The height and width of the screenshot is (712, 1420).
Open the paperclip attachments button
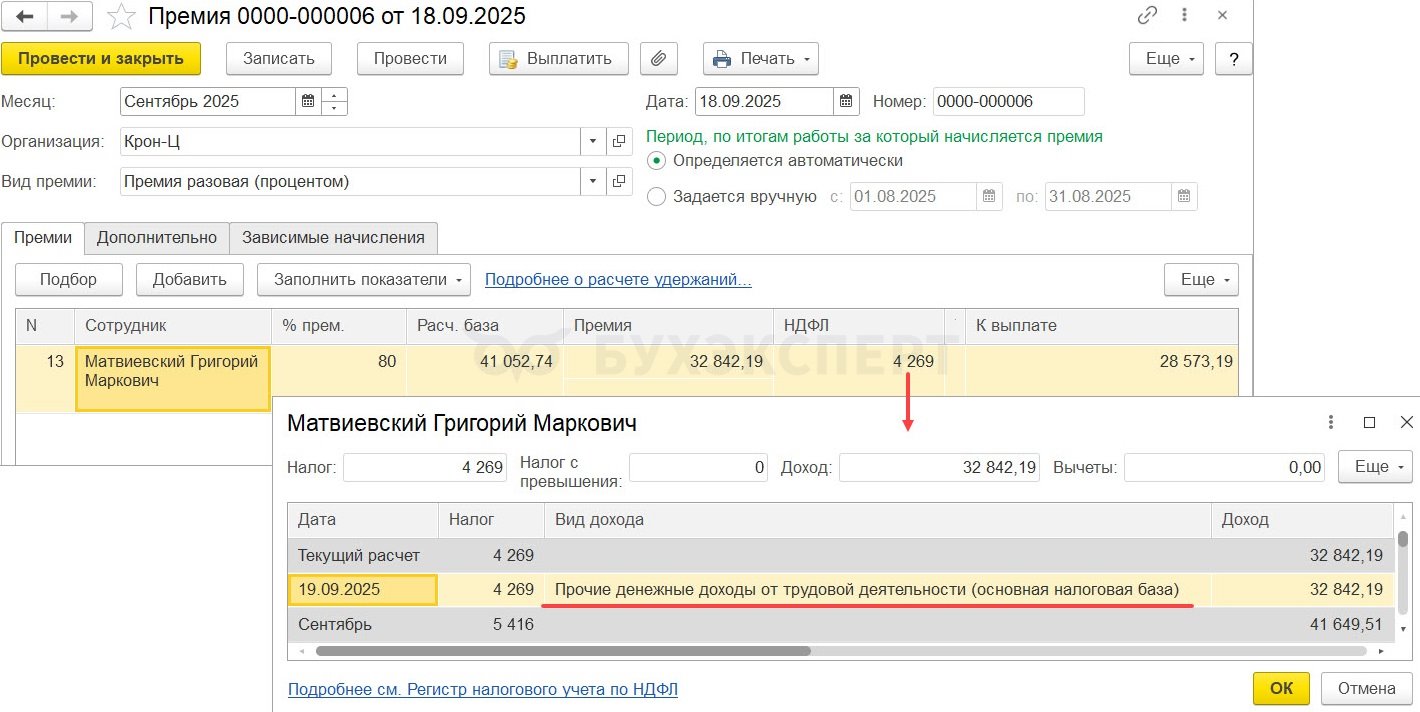pyautogui.click(x=658, y=59)
